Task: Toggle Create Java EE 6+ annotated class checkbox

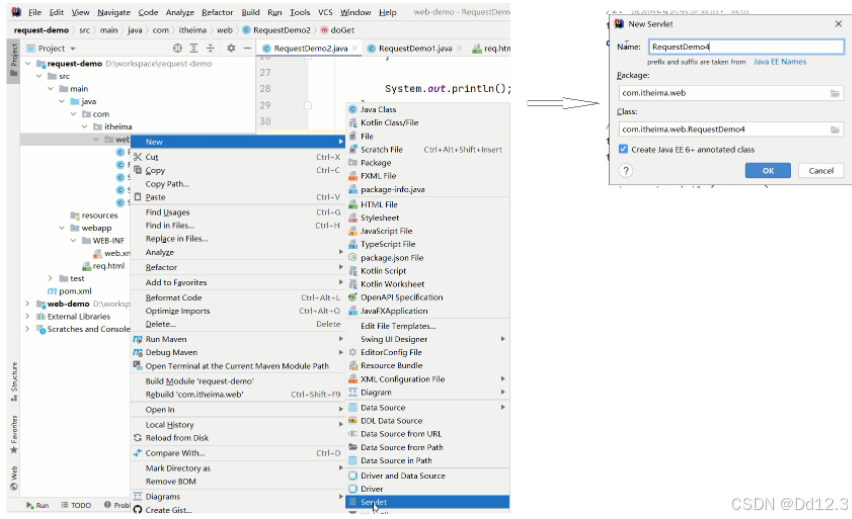Action: [623, 149]
